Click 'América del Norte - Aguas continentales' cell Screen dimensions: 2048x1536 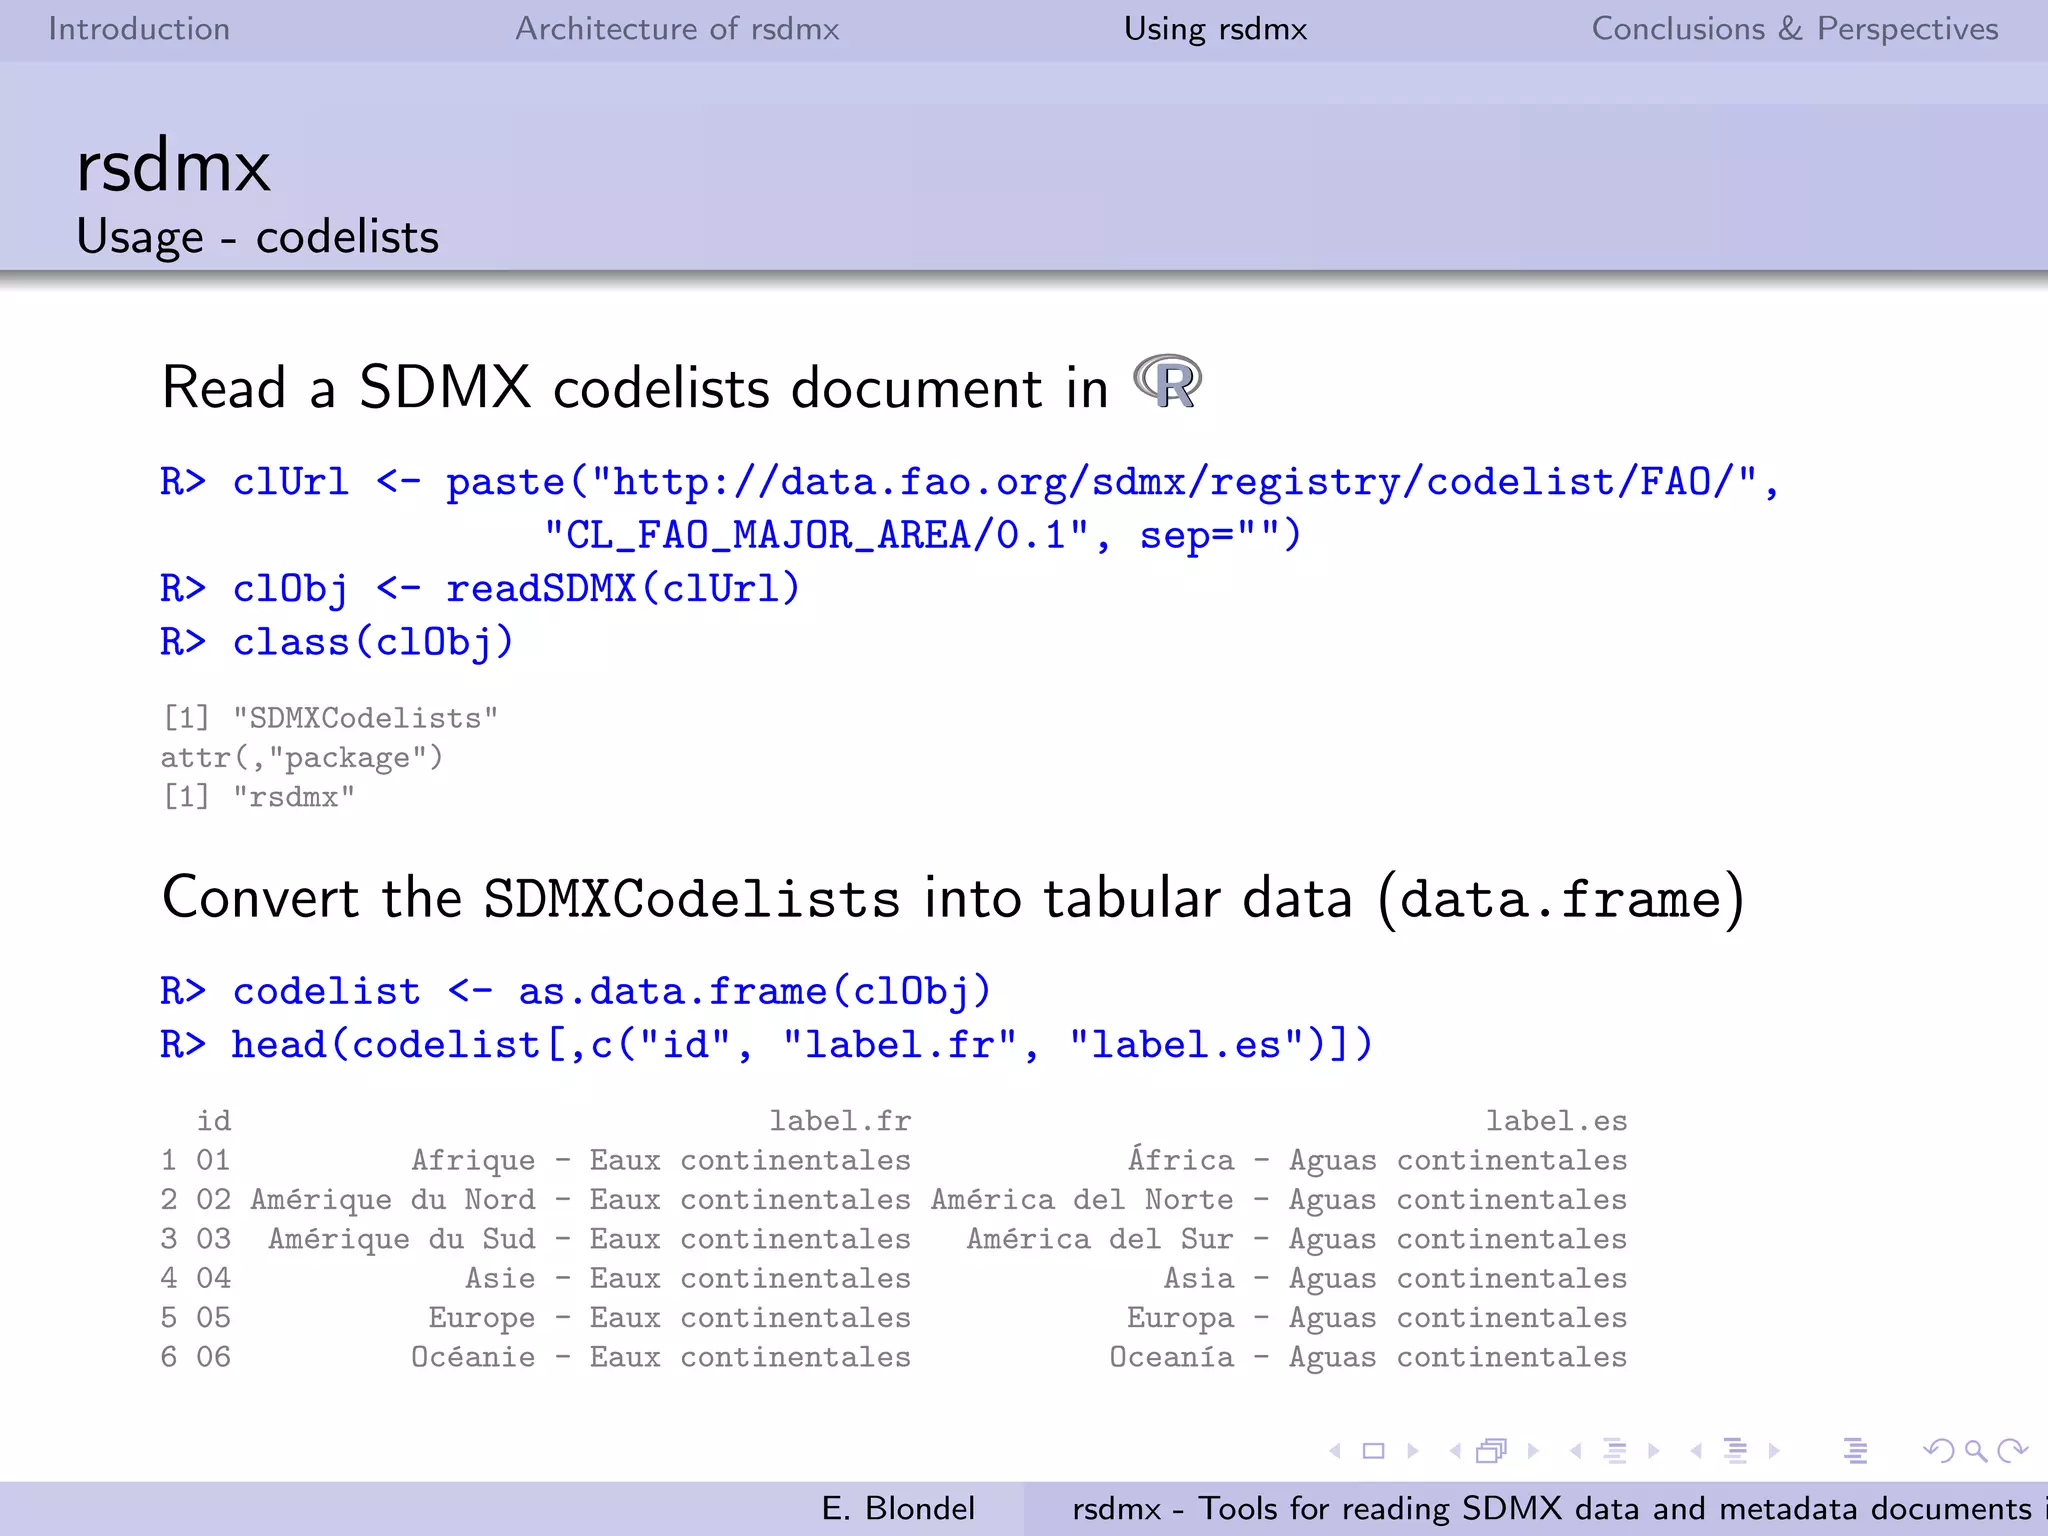coord(1279,1199)
